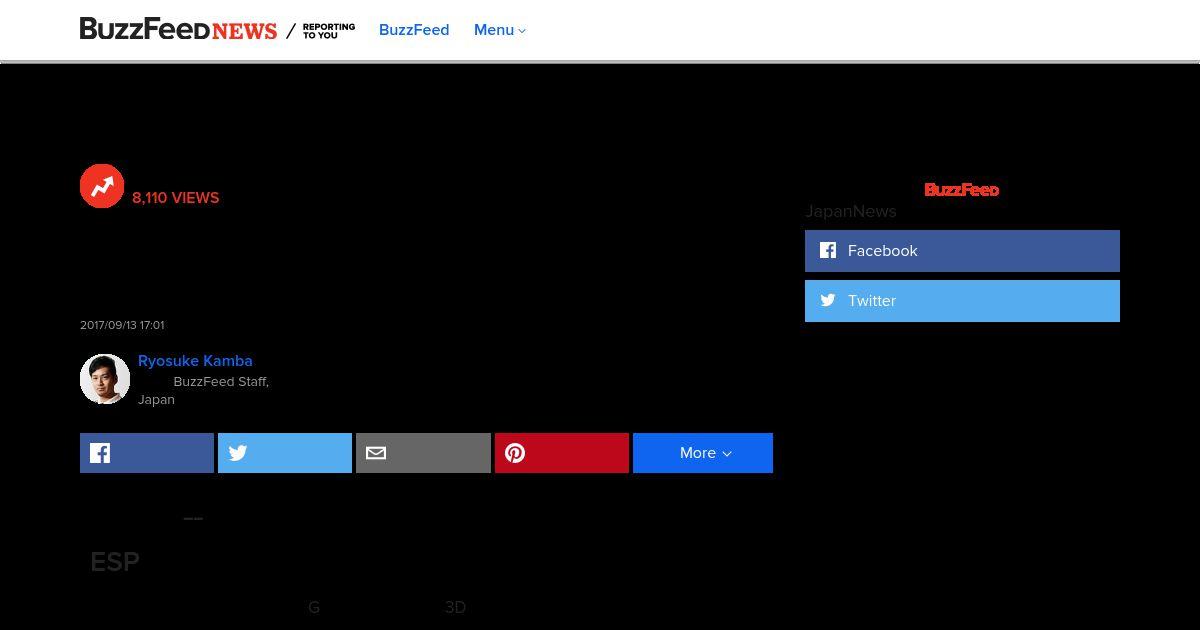Image resolution: width=1200 pixels, height=630 pixels.
Task: Share article via Twitter bird button
Action: (285, 453)
